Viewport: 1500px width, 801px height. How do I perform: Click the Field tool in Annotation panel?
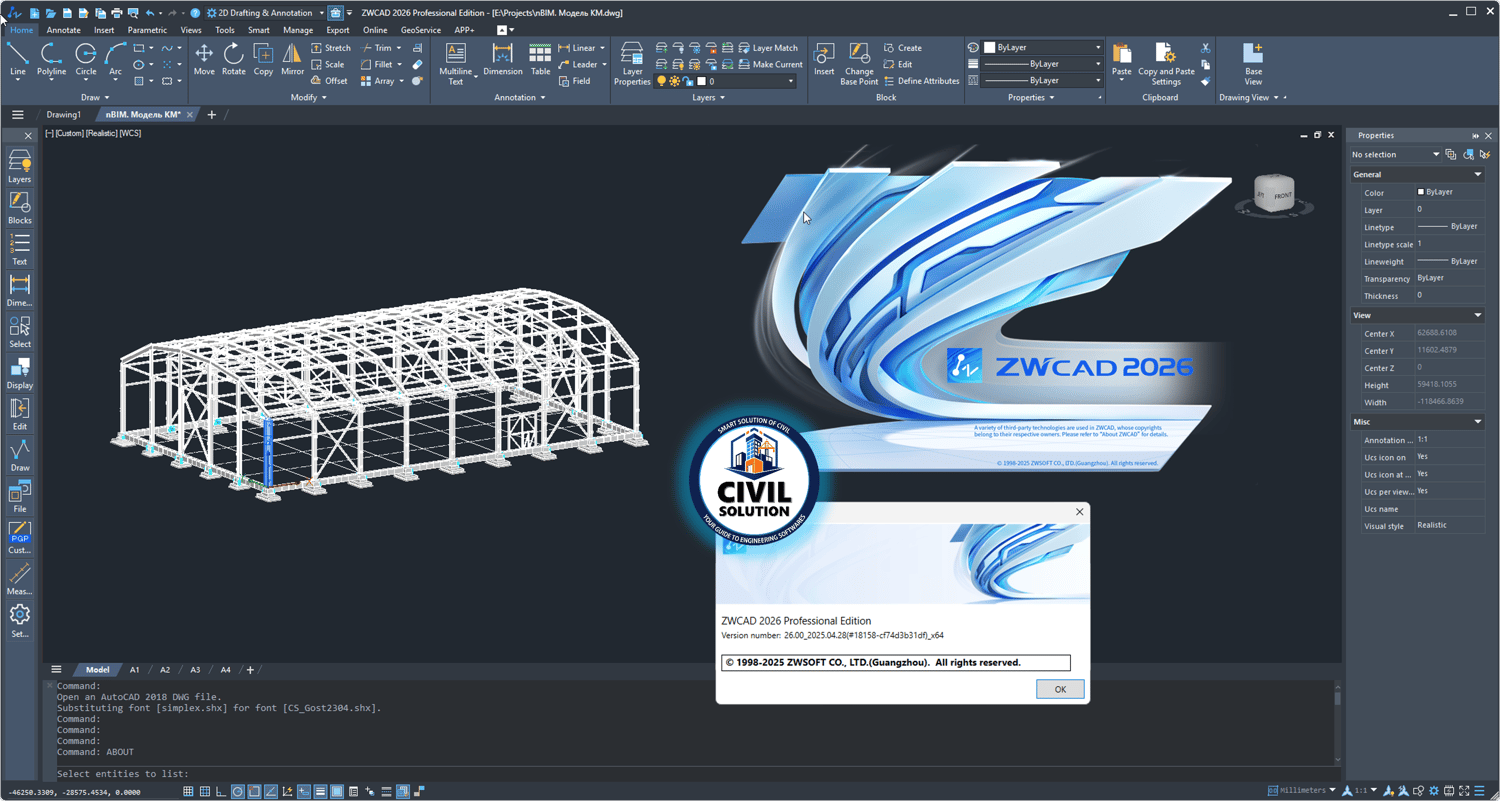tap(574, 81)
